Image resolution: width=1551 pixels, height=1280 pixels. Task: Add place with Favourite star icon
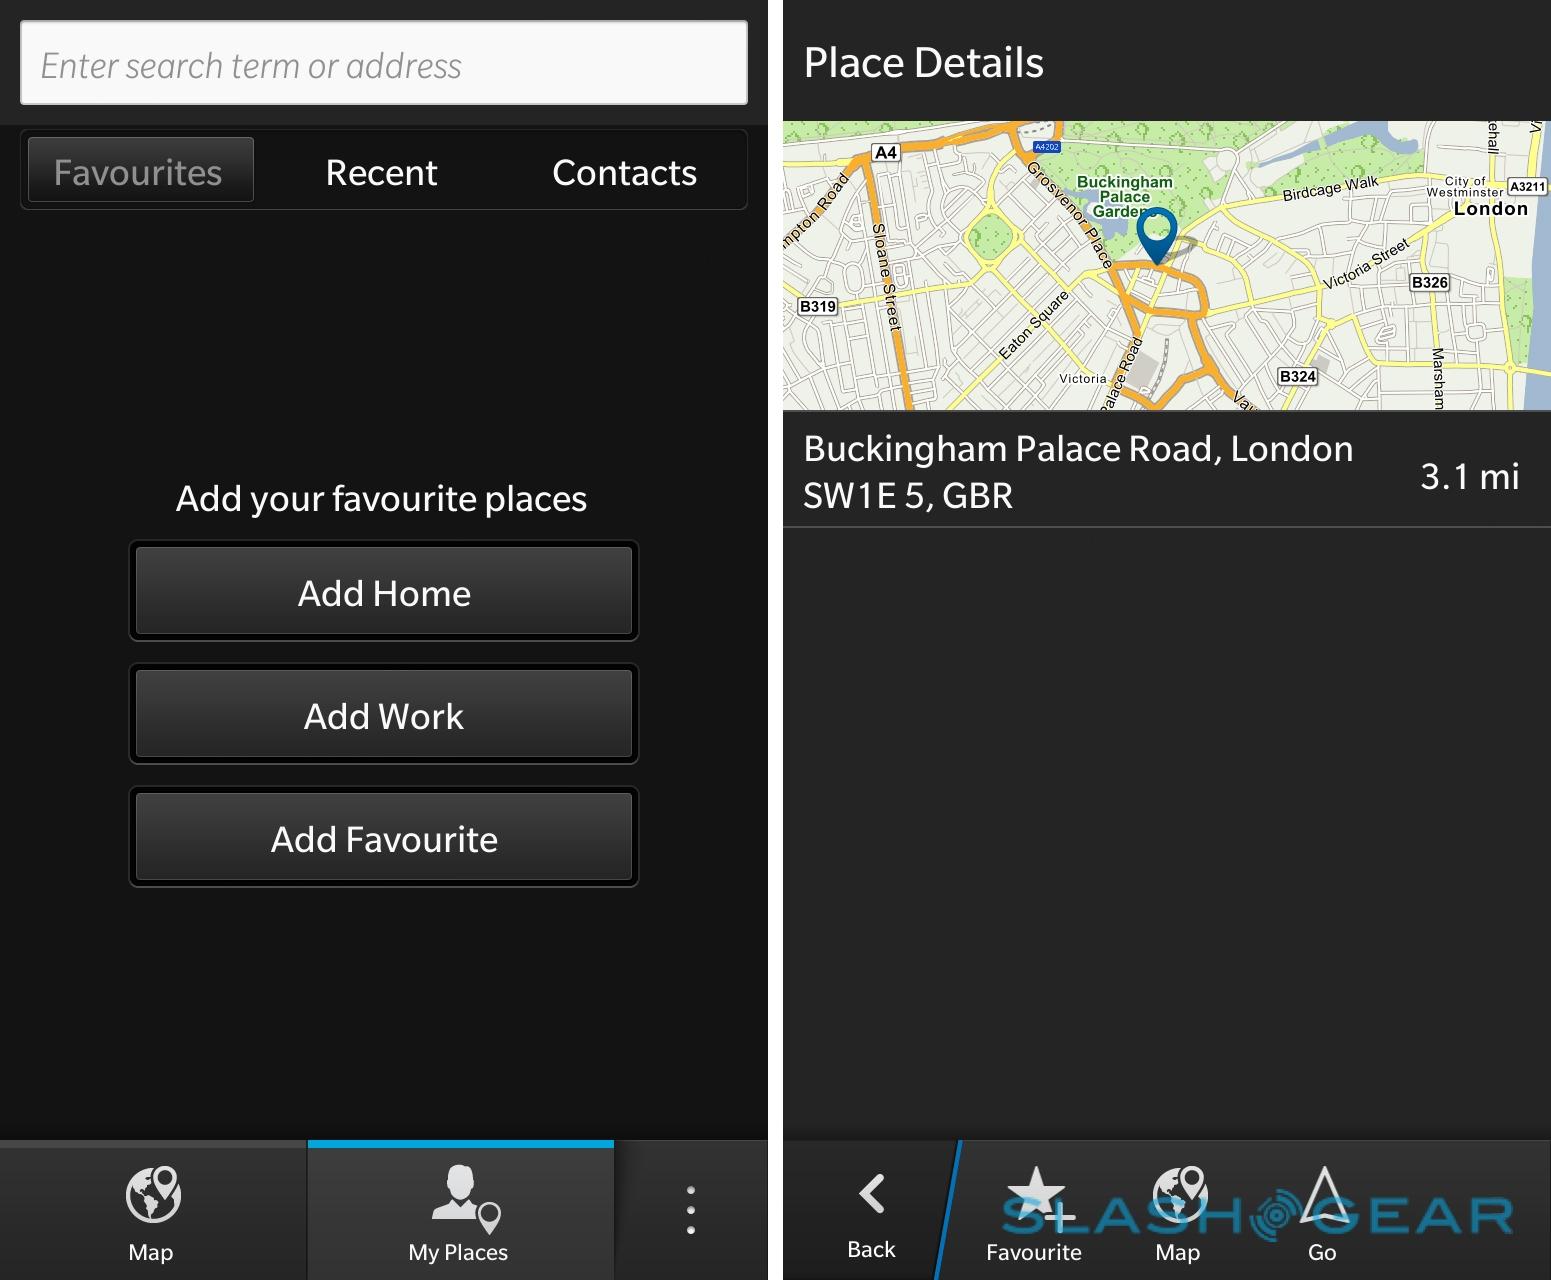click(1040, 1198)
